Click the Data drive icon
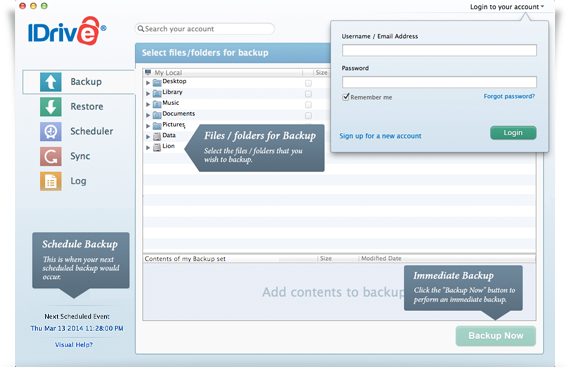570x367 pixels. [157, 137]
